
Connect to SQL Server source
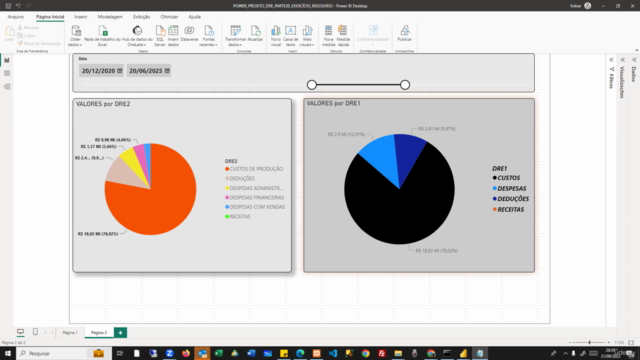[x=160, y=36]
